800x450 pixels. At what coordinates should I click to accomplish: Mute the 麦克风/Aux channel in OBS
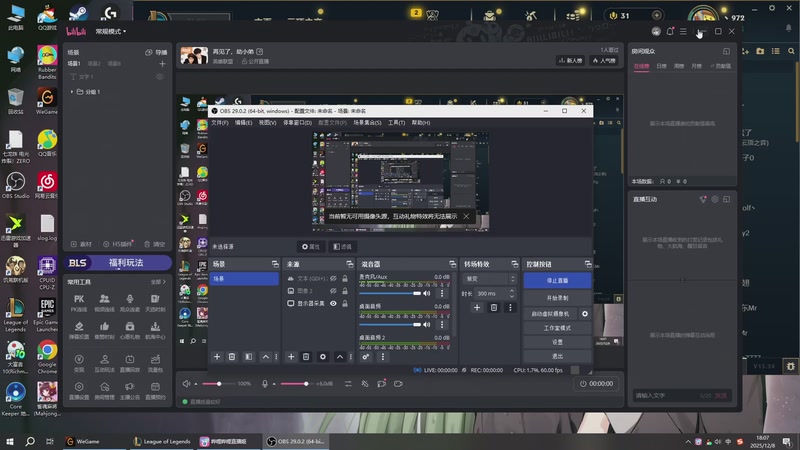[x=427, y=293]
